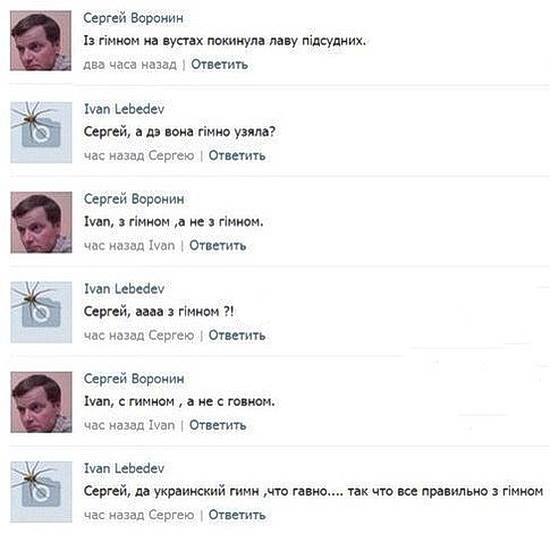Screen dimensions: 550x542
Task: Open spider avatar beside "аааа з гімном ?!" comment
Action: pos(41,312)
